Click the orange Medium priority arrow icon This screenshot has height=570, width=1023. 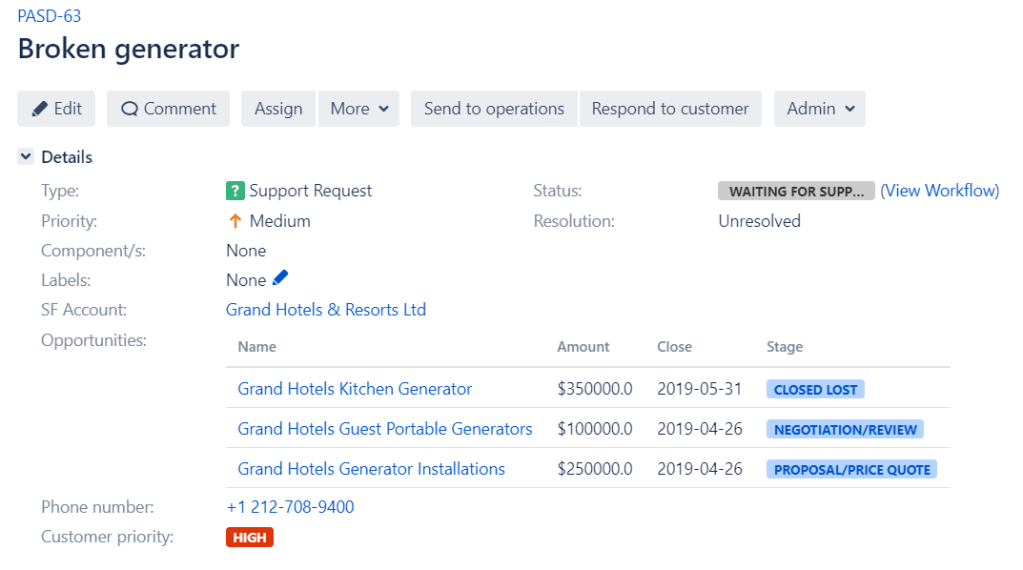pos(235,221)
